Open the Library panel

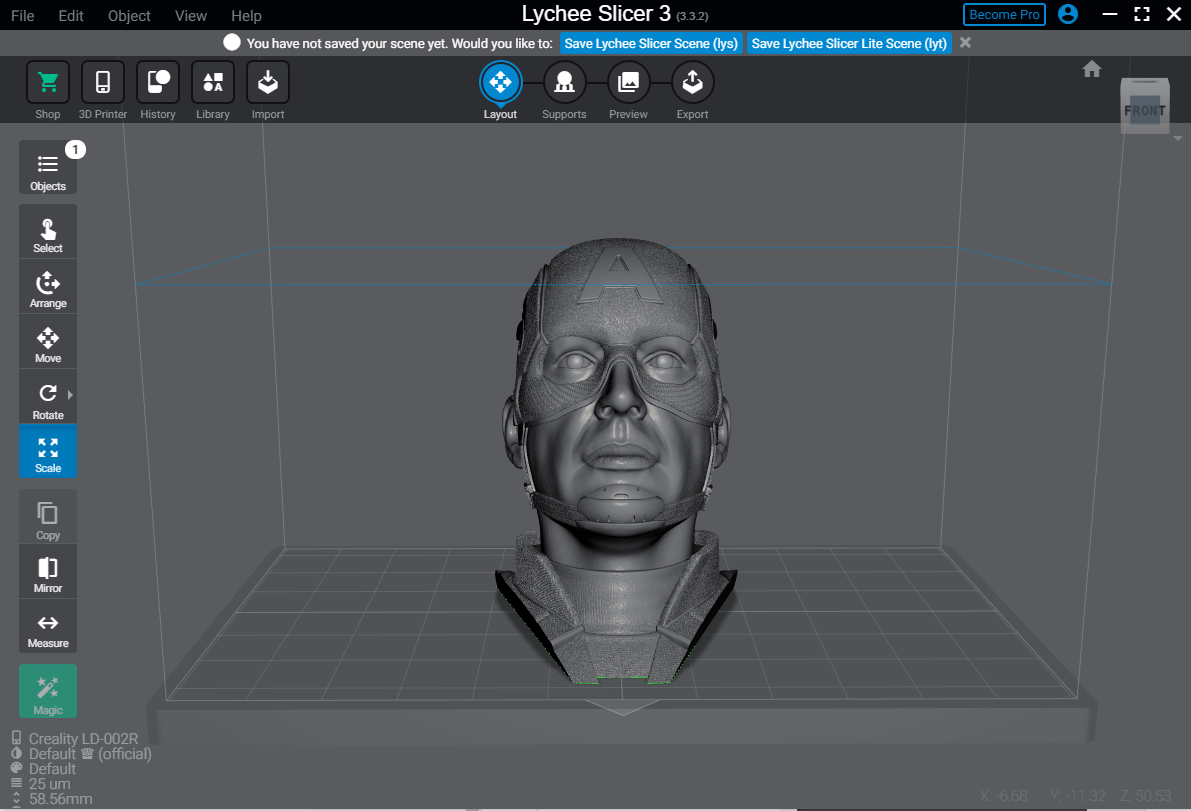[x=213, y=82]
